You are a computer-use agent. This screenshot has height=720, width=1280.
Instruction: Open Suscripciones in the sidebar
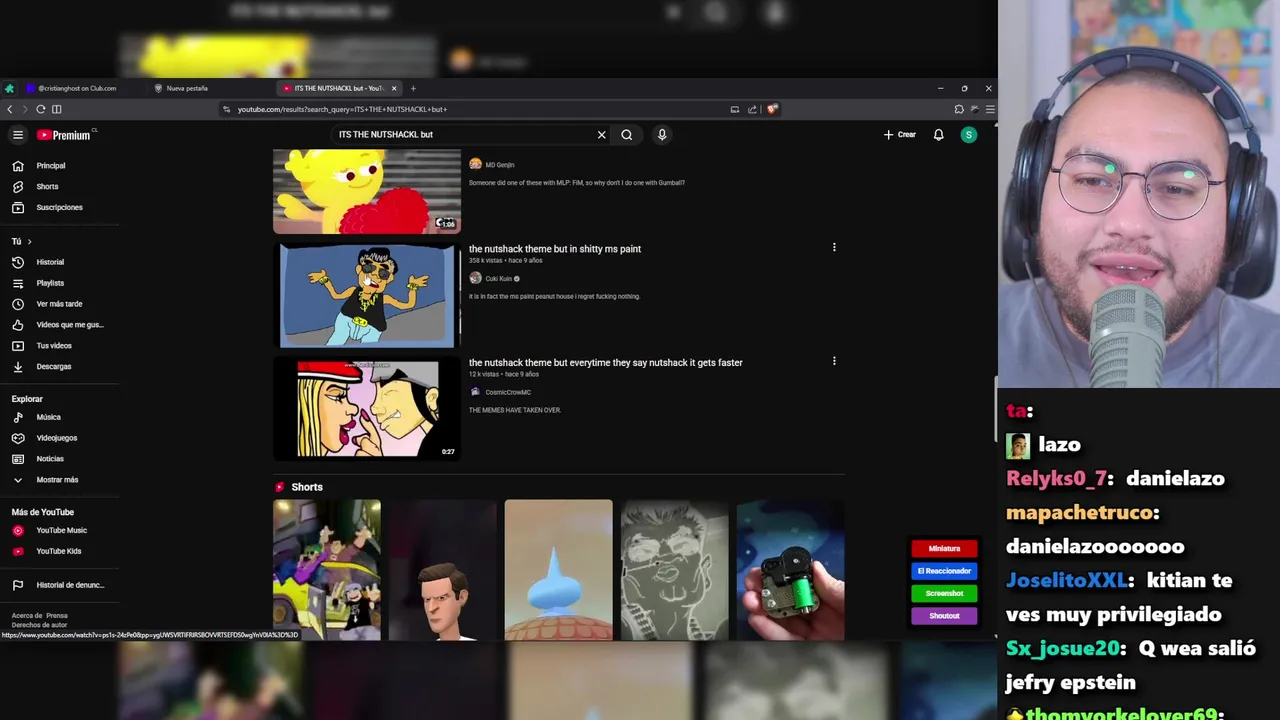click(59, 208)
